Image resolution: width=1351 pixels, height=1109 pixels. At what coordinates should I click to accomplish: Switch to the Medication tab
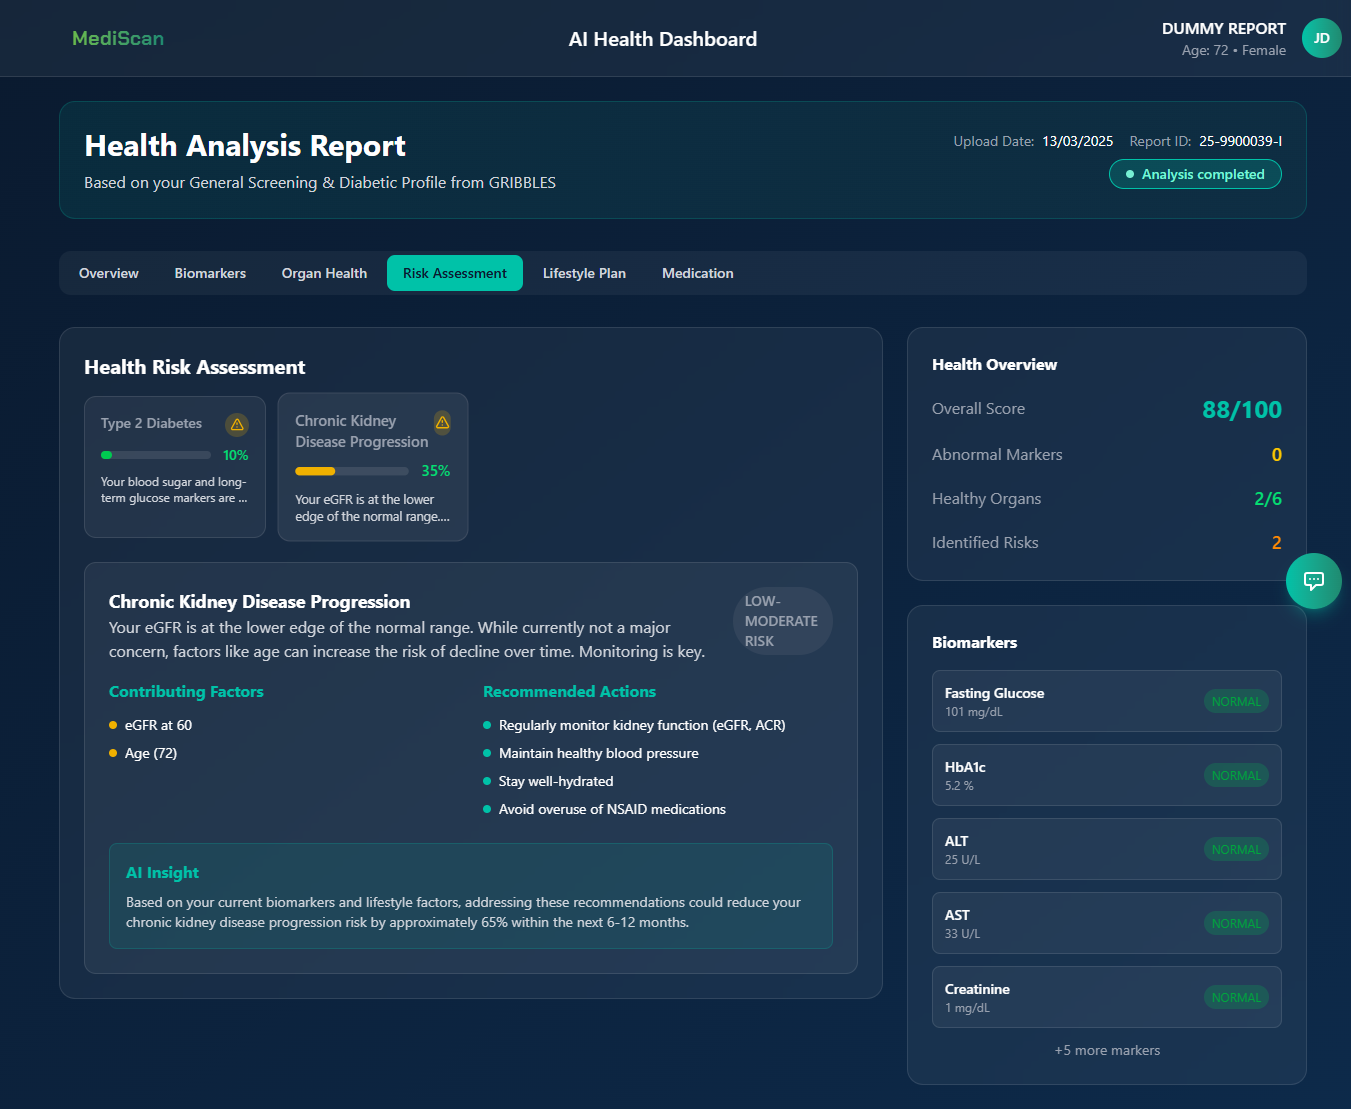698,273
